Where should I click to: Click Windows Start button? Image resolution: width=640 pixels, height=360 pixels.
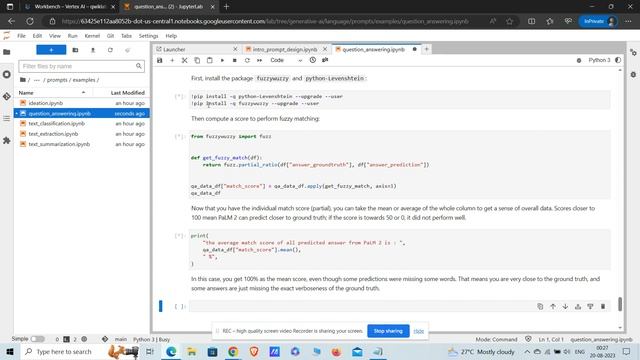pyautogui.click(x=10, y=351)
